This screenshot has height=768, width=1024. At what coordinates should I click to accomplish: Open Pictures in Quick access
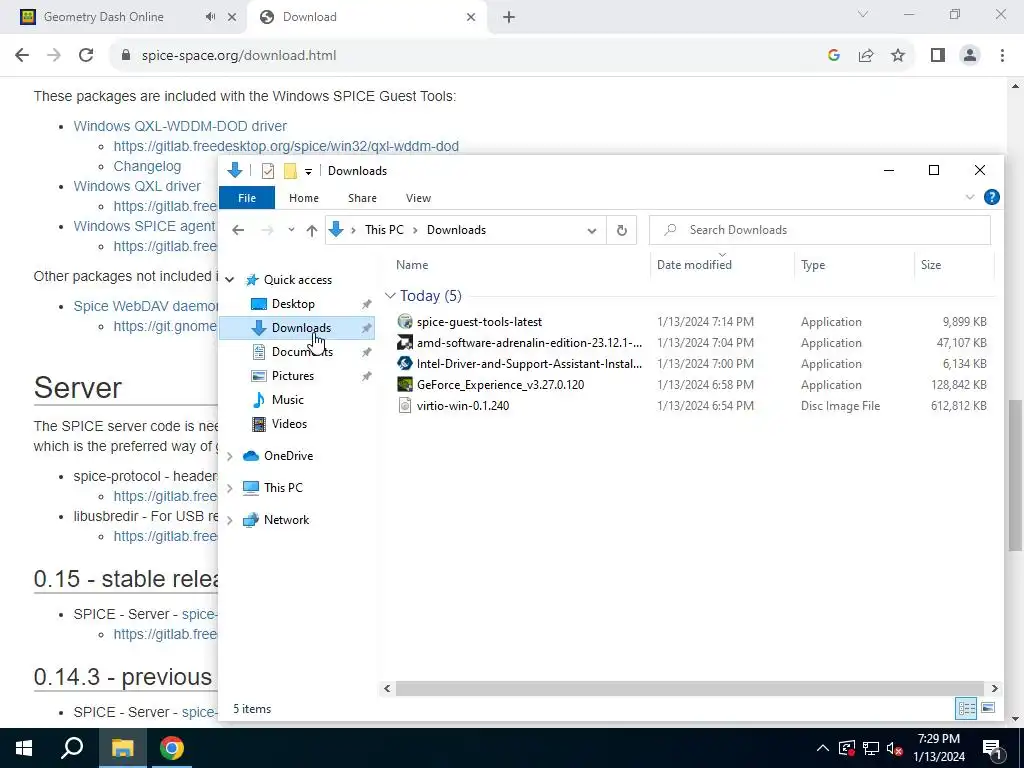(293, 376)
